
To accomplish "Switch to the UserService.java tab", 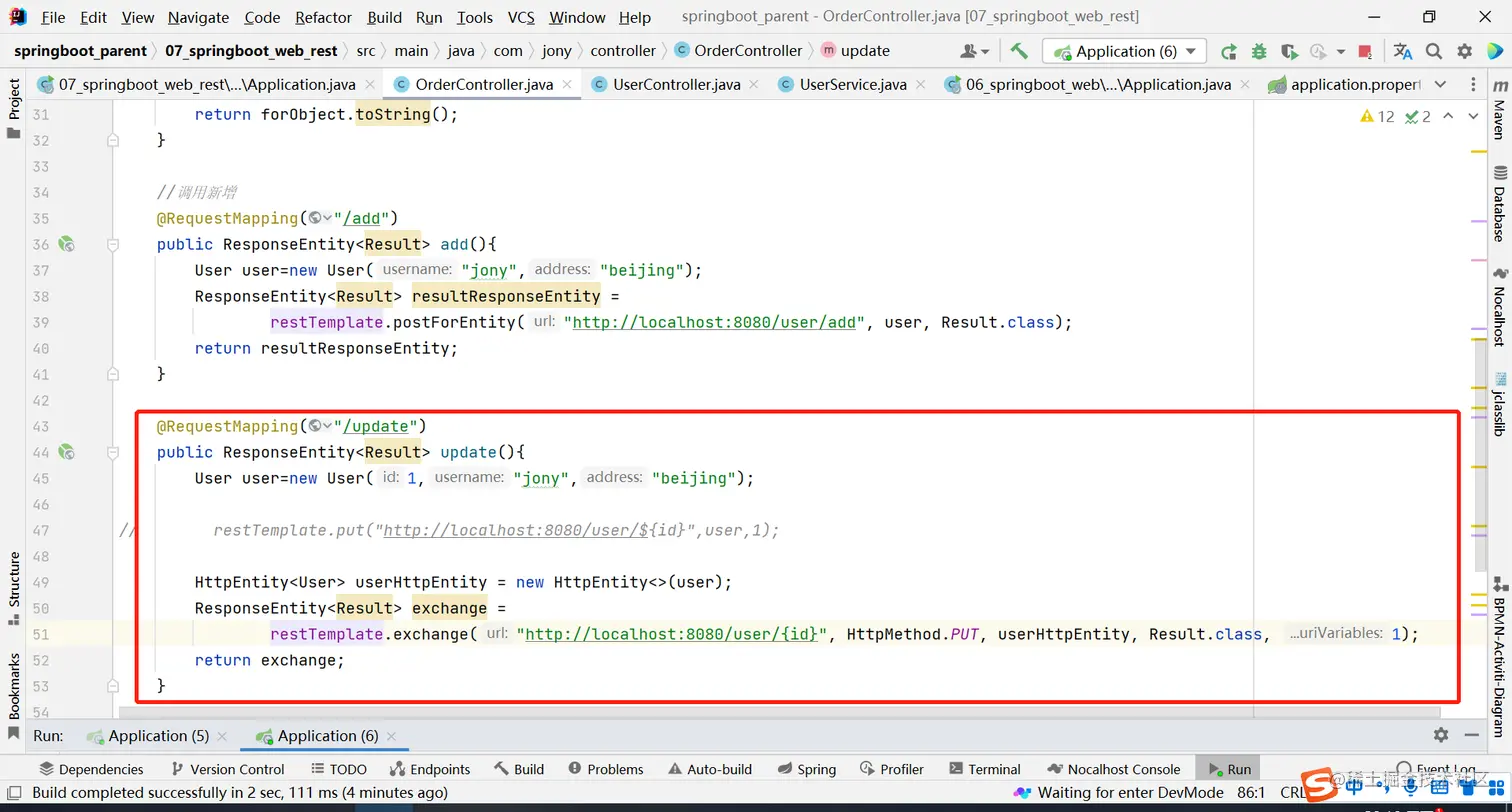I will tap(852, 85).
